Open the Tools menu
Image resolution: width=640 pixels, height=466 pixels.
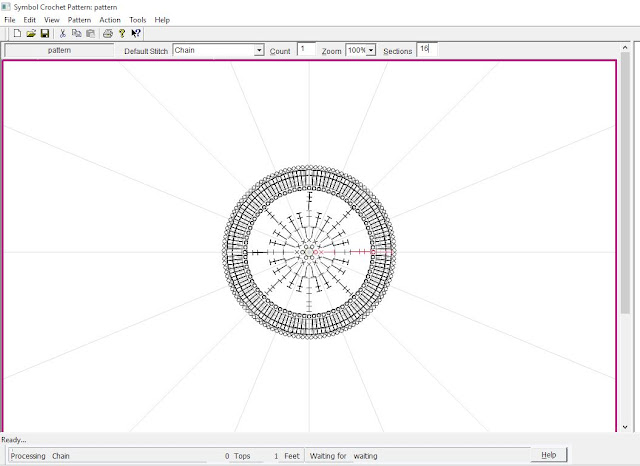(138, 20)
